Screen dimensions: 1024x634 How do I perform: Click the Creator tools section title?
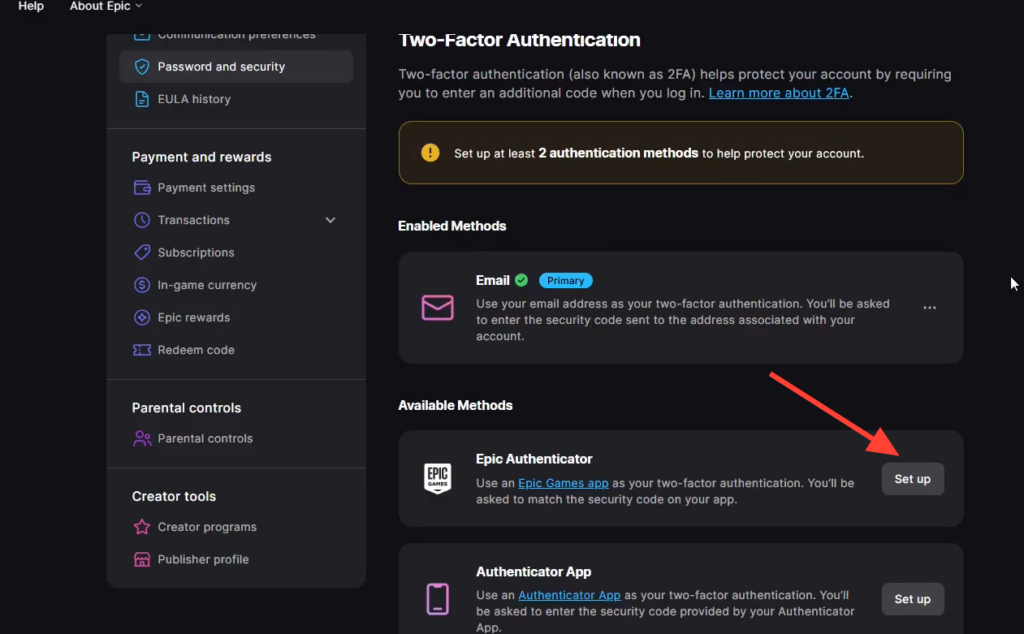tap(174, 496)
